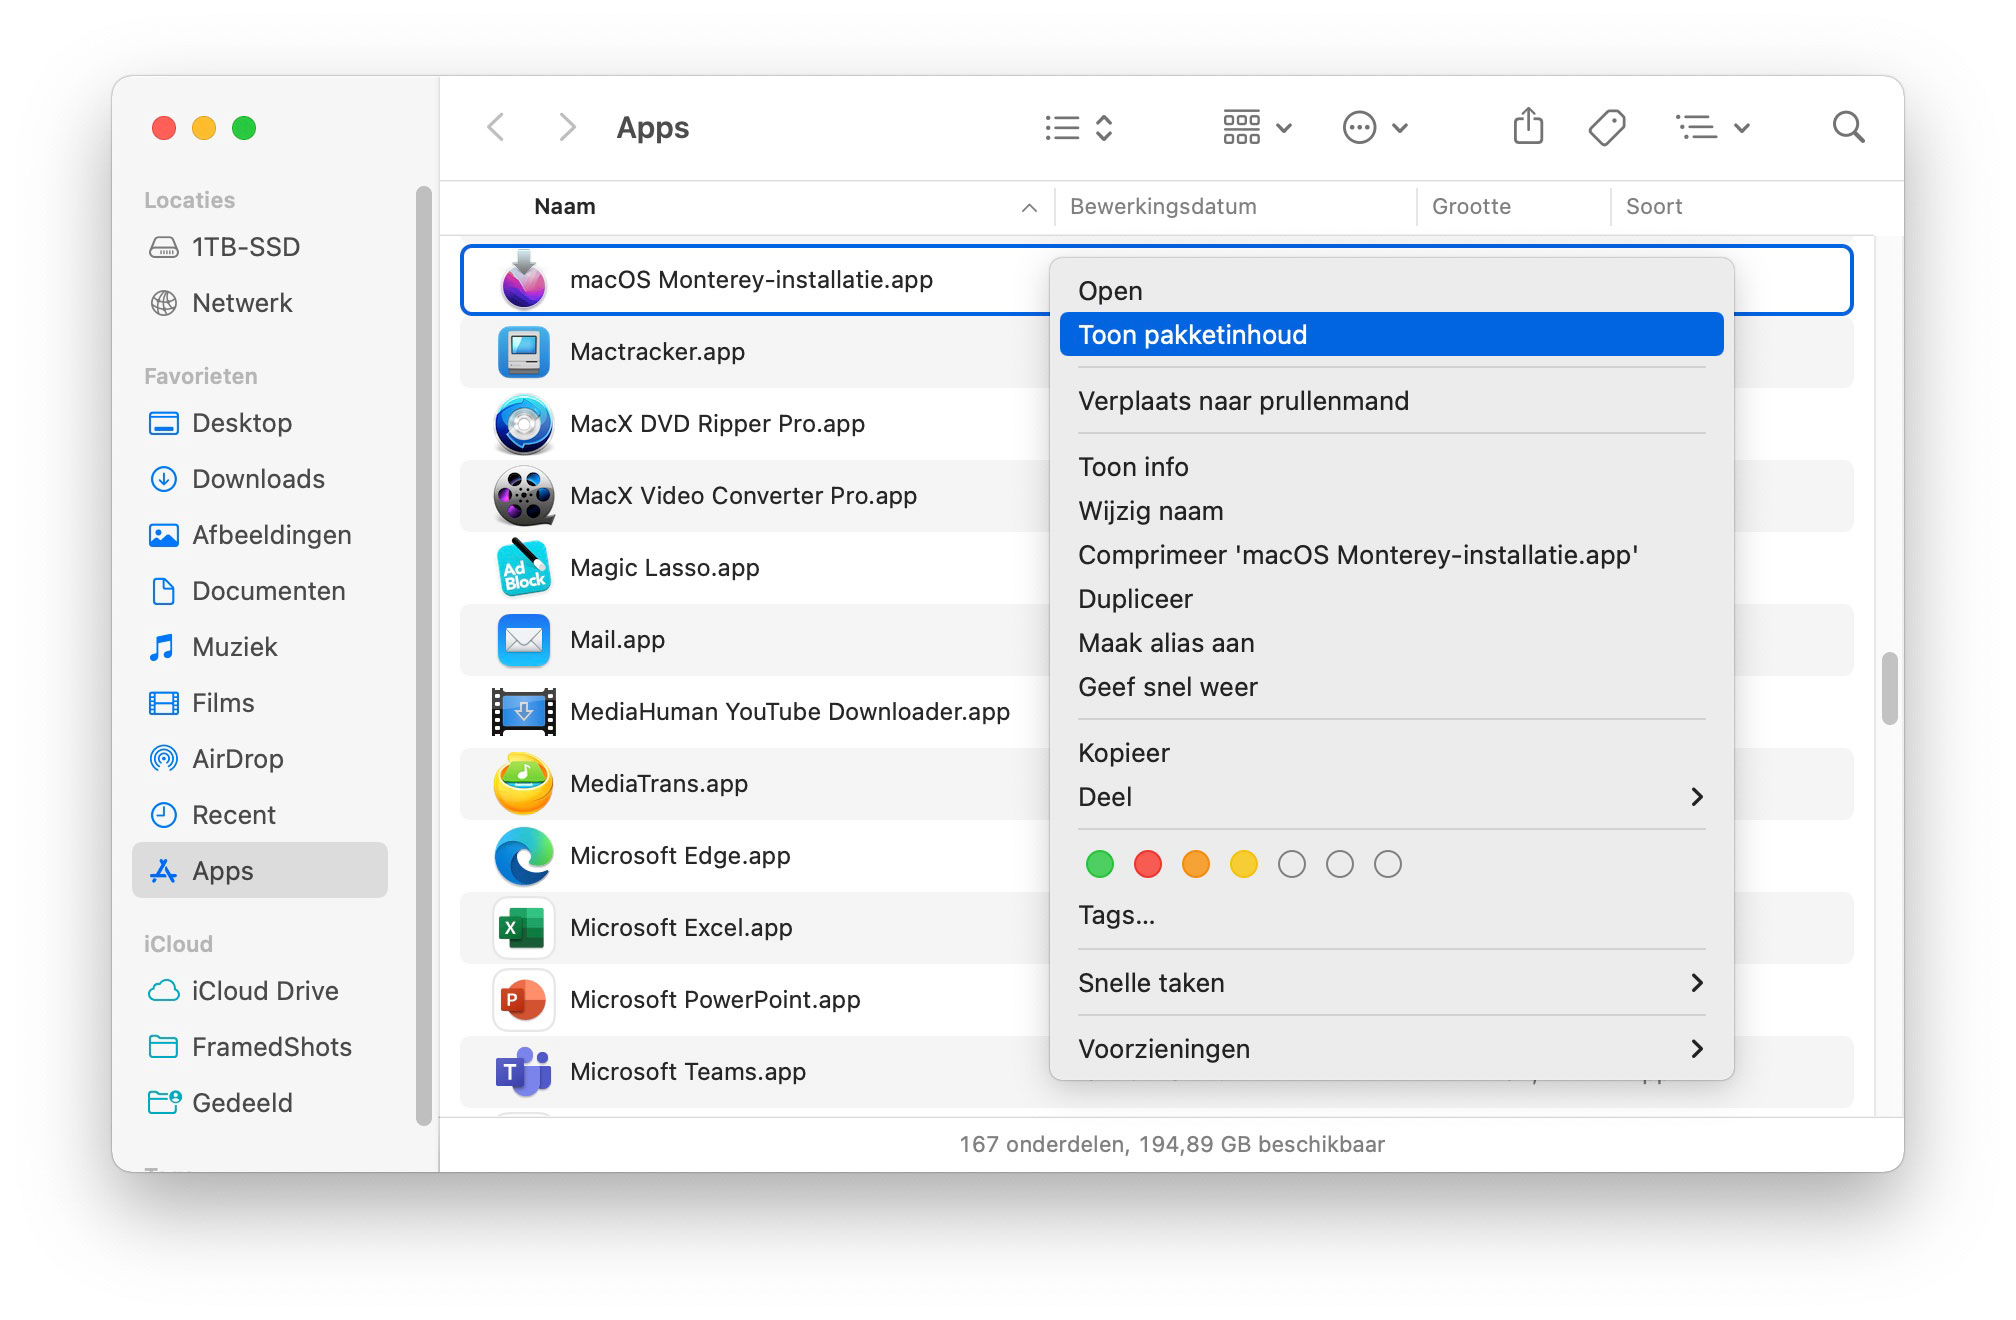Expand the Snelle taken submenu

pyautogui.click(x=1391, y=983)
